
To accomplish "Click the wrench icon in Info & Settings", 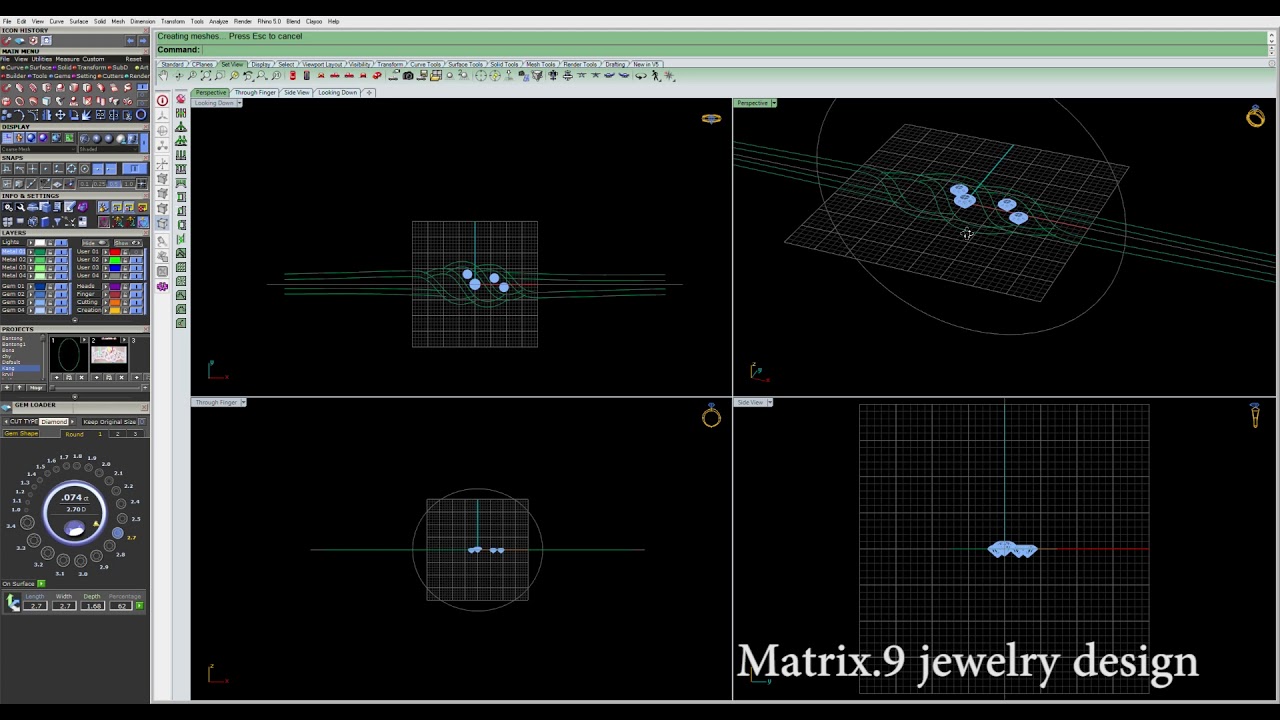I will (x=20, y=206).
